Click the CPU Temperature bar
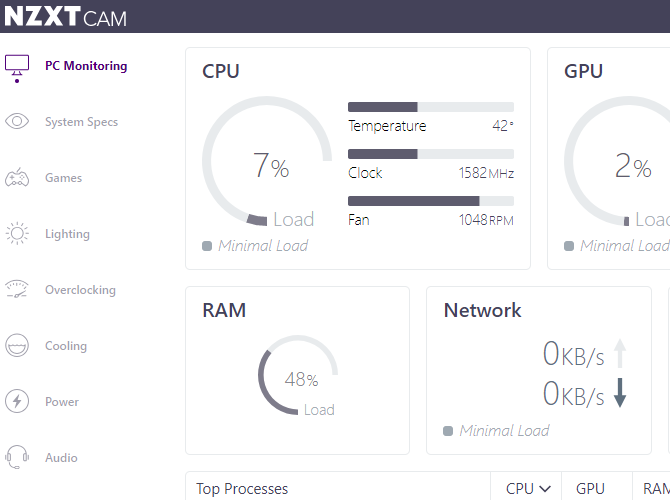The height and width of the screenshot is (500, 670). (x=430, y=107)
